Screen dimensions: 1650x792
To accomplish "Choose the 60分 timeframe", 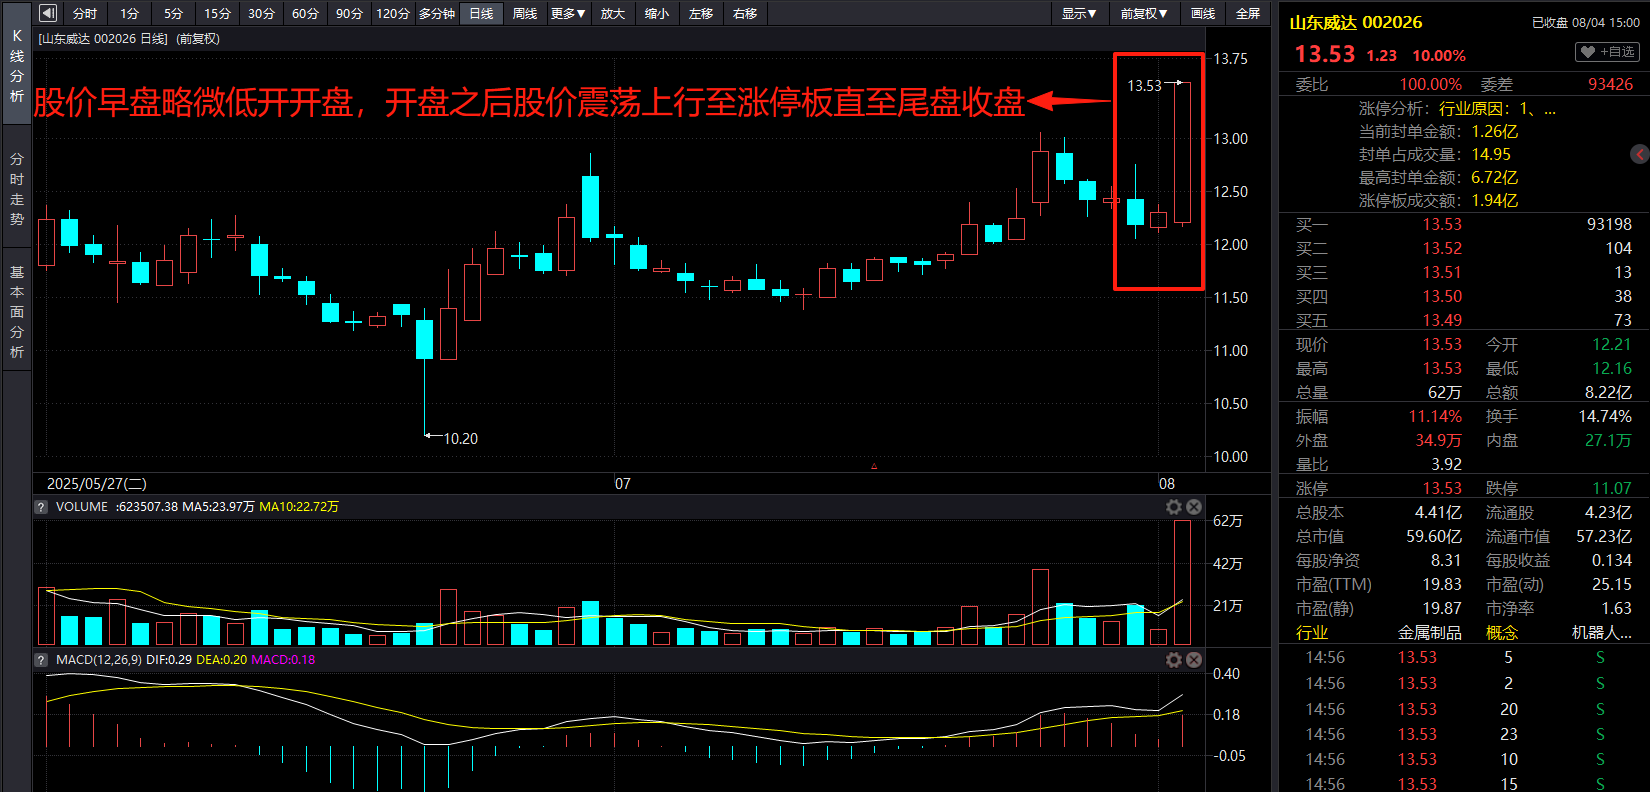I will pyautogui.click(x=305, y=13).
